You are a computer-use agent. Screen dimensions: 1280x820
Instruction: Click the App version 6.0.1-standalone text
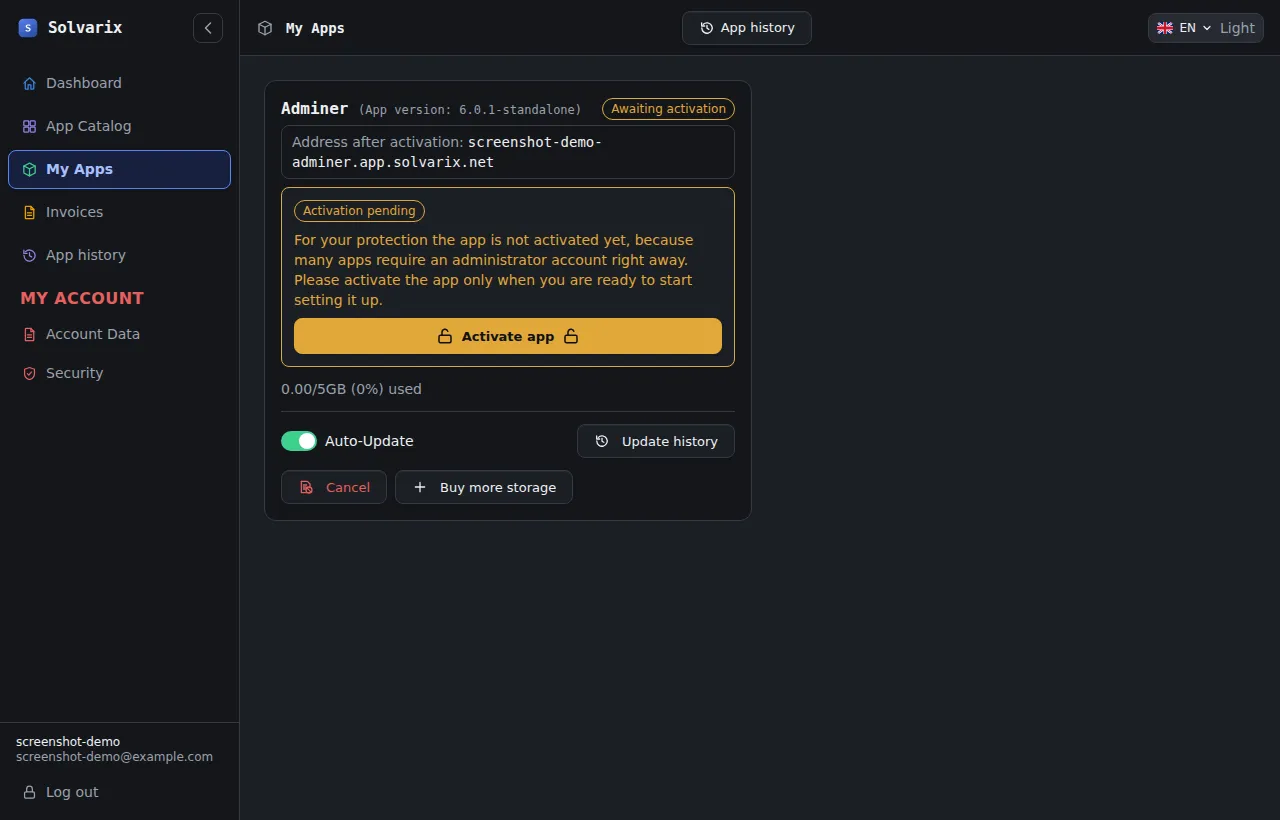[470, 109]
